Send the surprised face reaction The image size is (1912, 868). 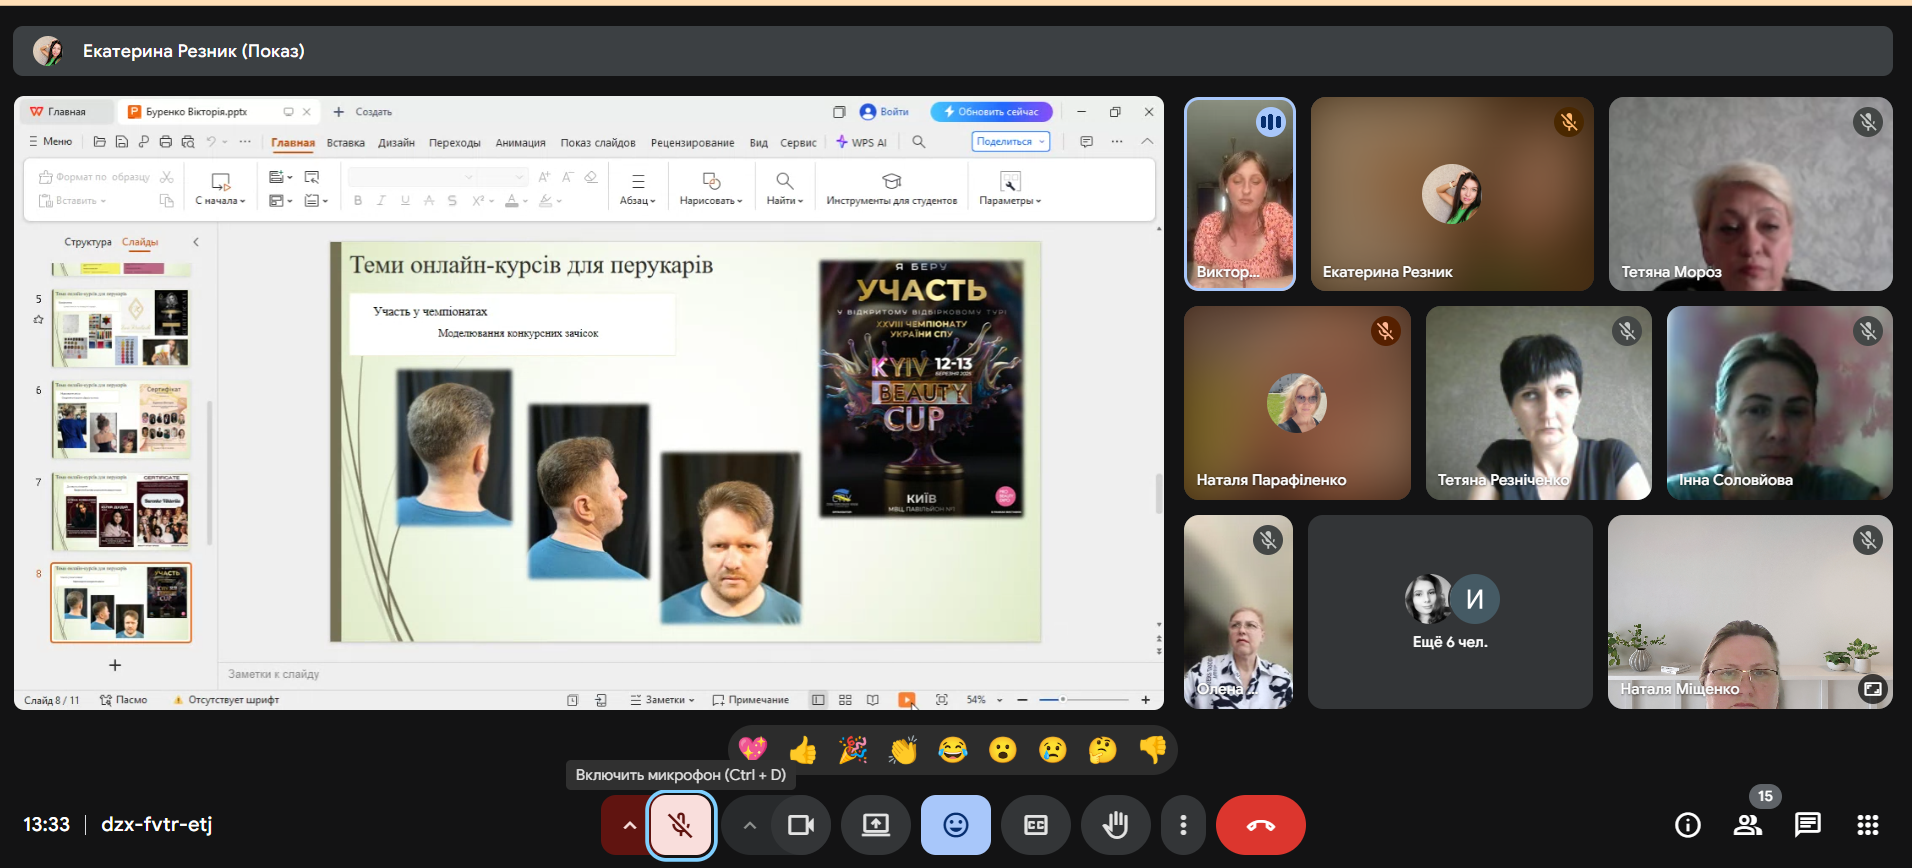pyautogui.click(x=1003, y=749)
